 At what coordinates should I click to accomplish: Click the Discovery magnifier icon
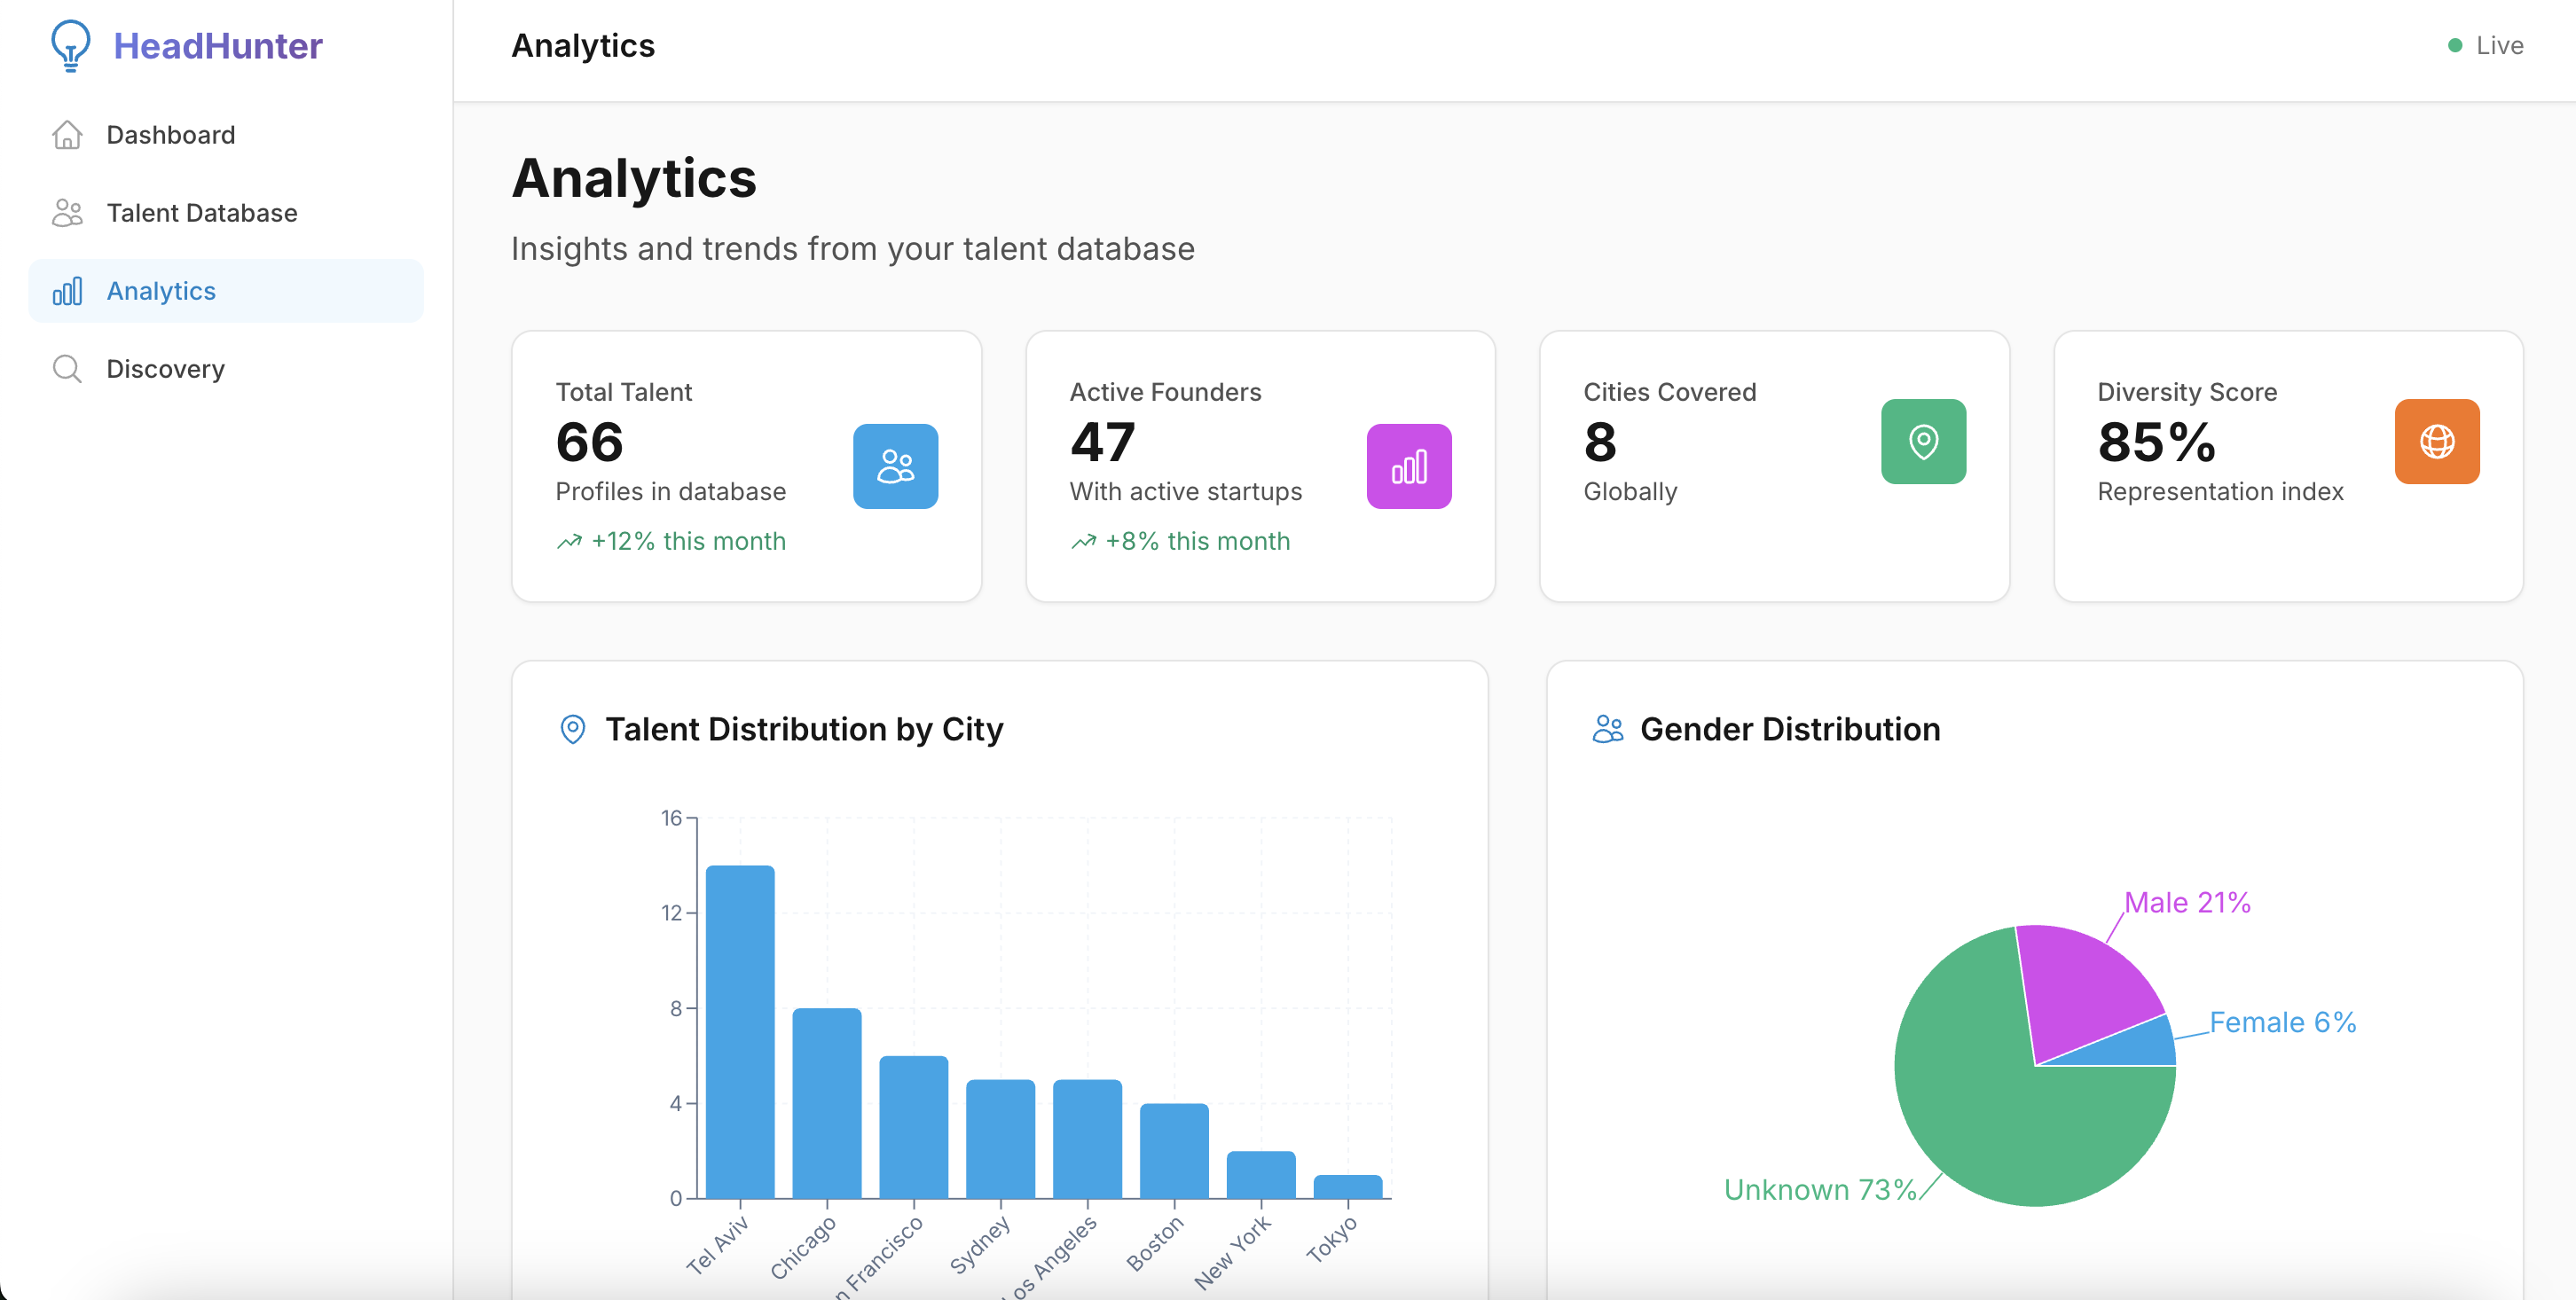(67, 369)
